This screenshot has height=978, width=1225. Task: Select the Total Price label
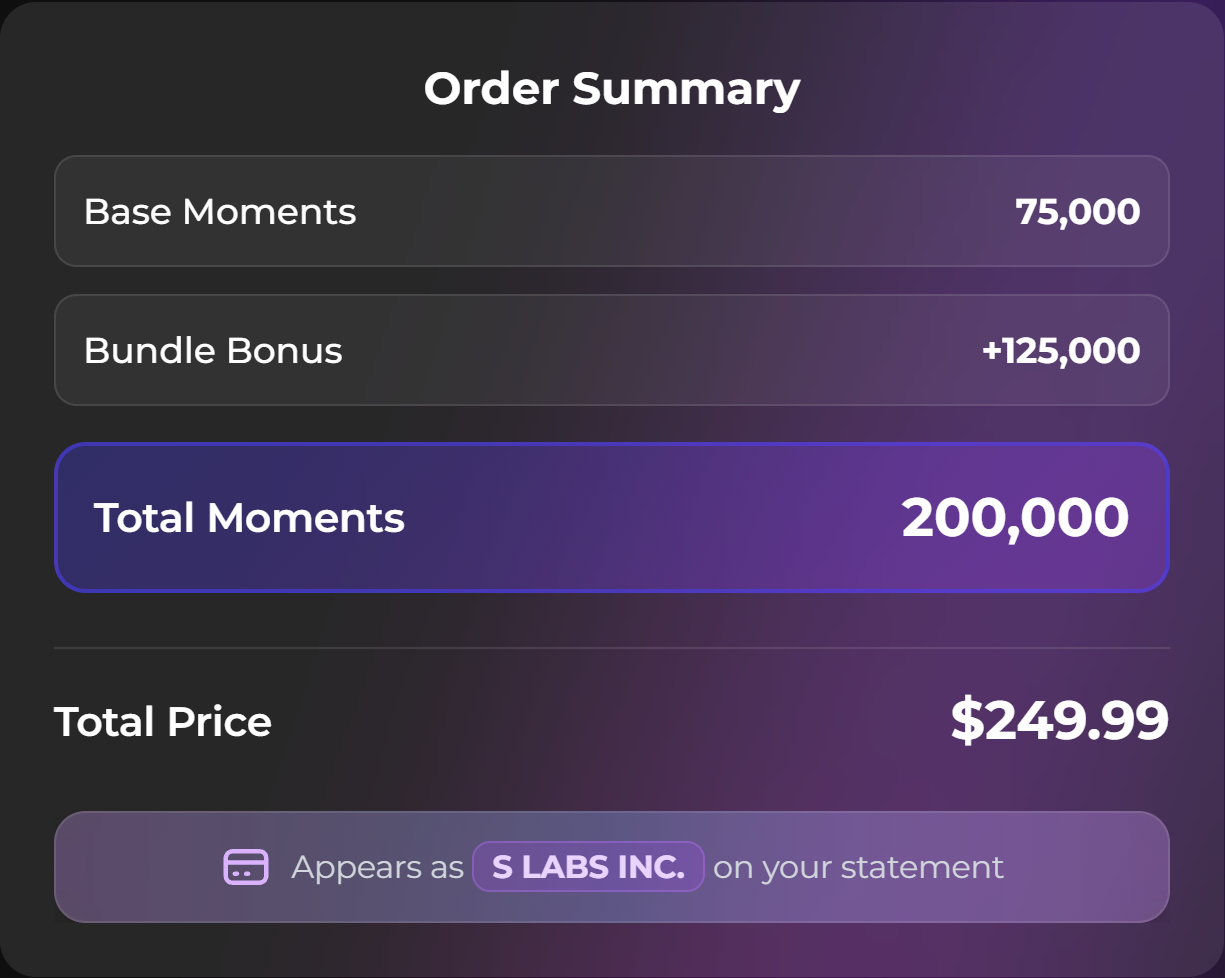pos(163,722)
